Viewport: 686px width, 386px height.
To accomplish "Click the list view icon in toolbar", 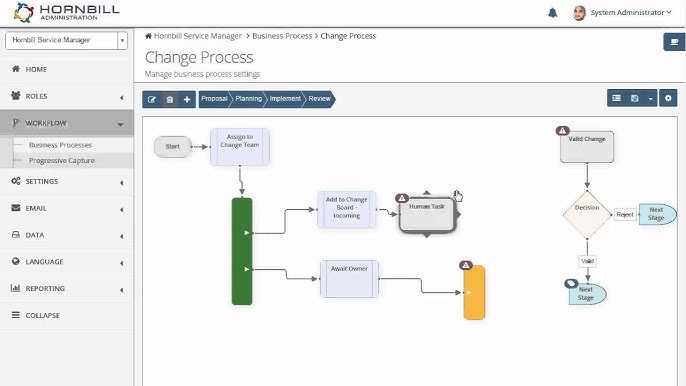I will [x=616, y=98].
